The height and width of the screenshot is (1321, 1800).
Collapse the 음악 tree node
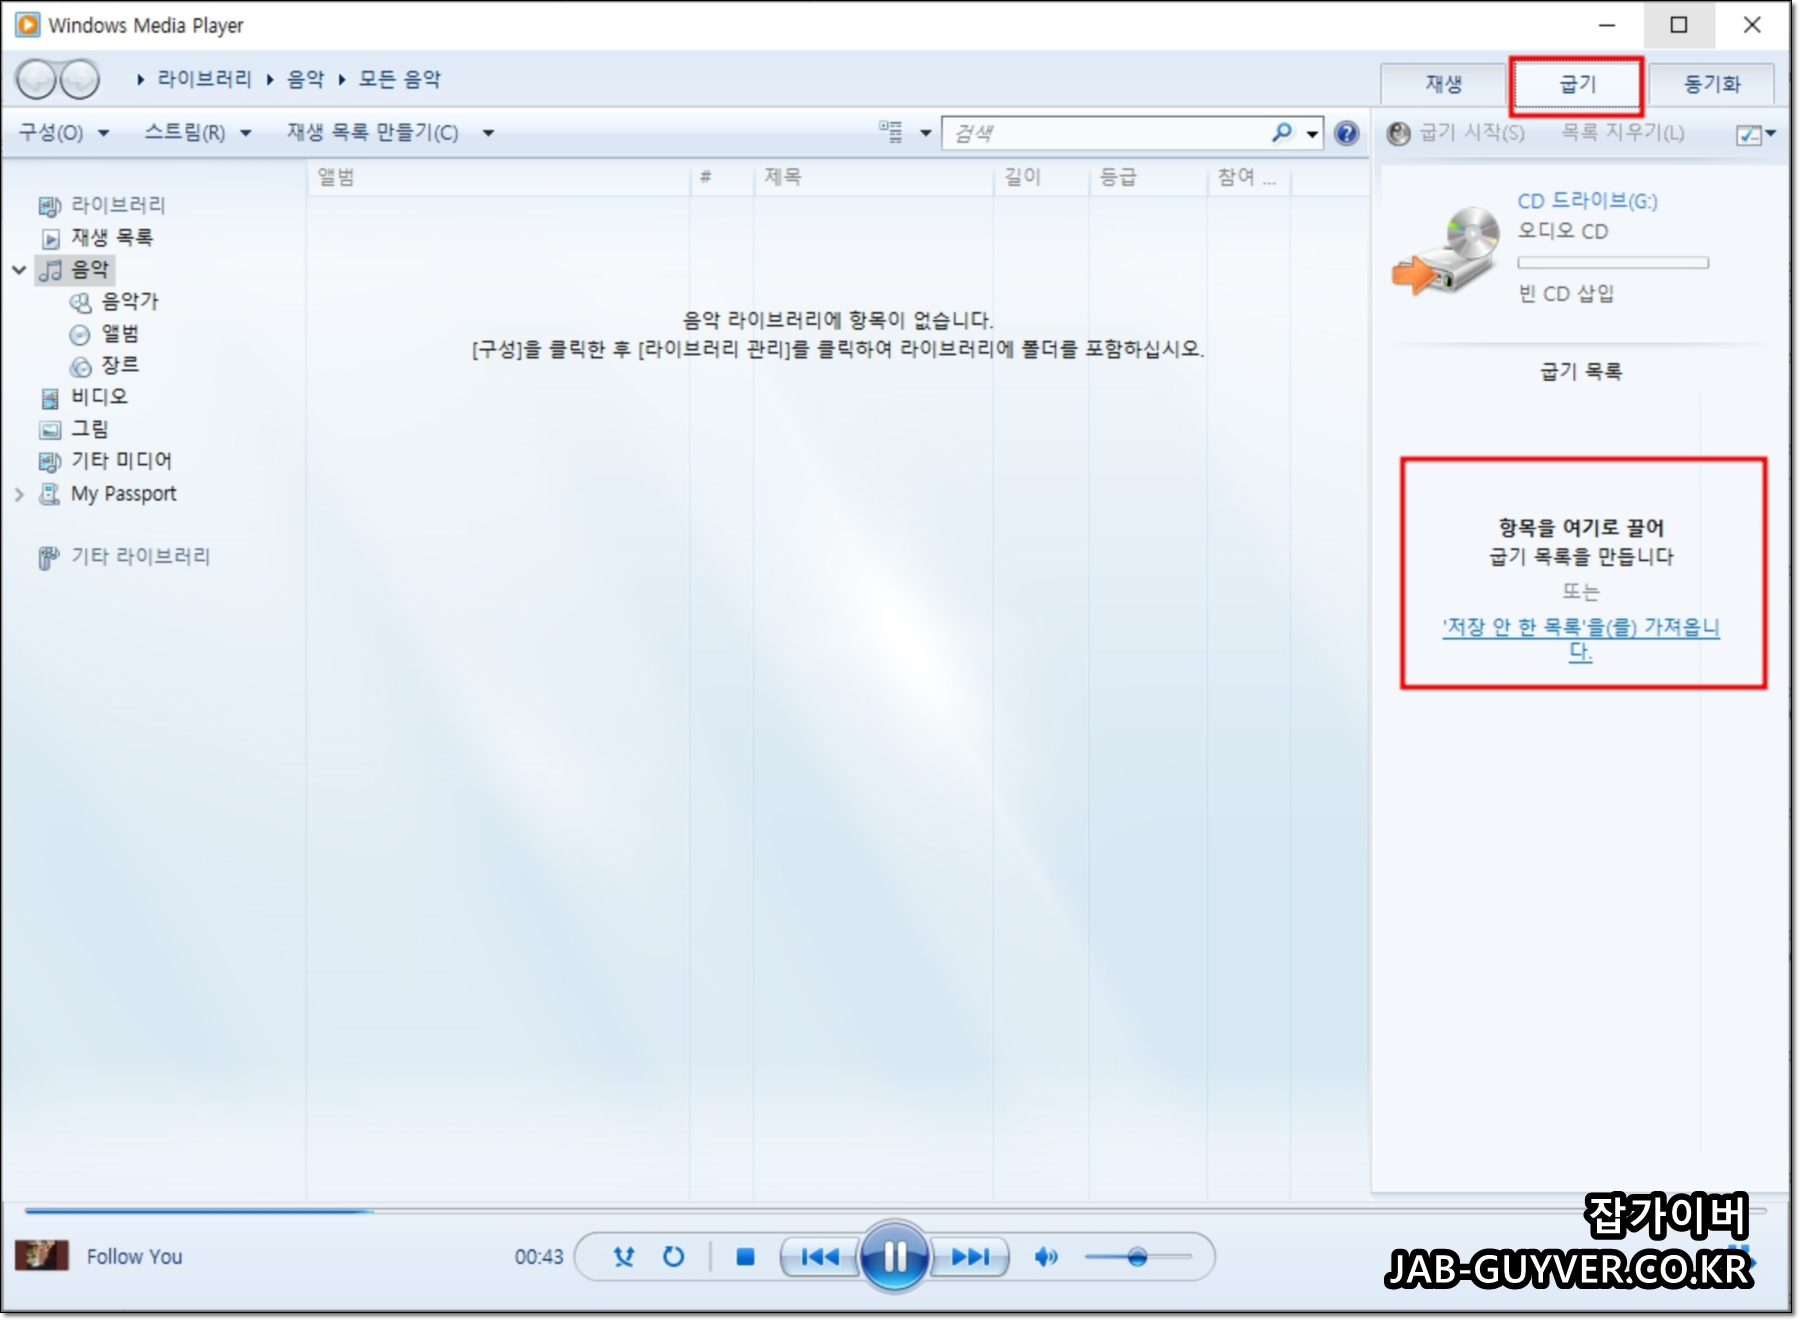pos(19,270)
